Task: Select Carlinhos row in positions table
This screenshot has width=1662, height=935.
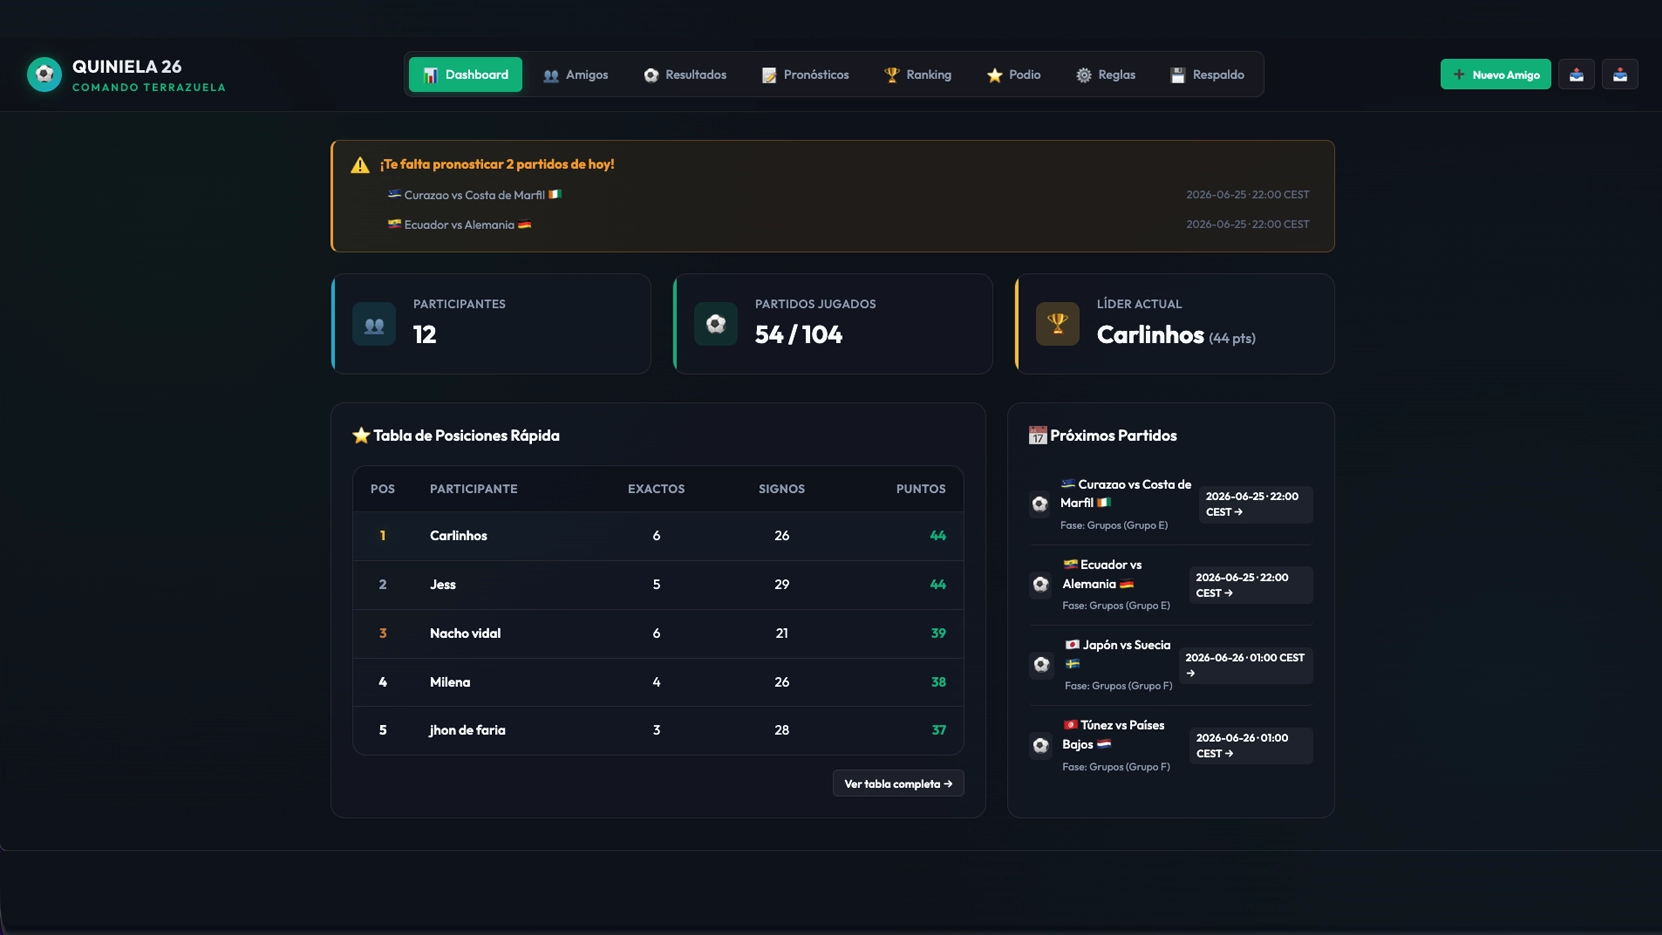Action: pyautogui.click(x=658, y=536)
